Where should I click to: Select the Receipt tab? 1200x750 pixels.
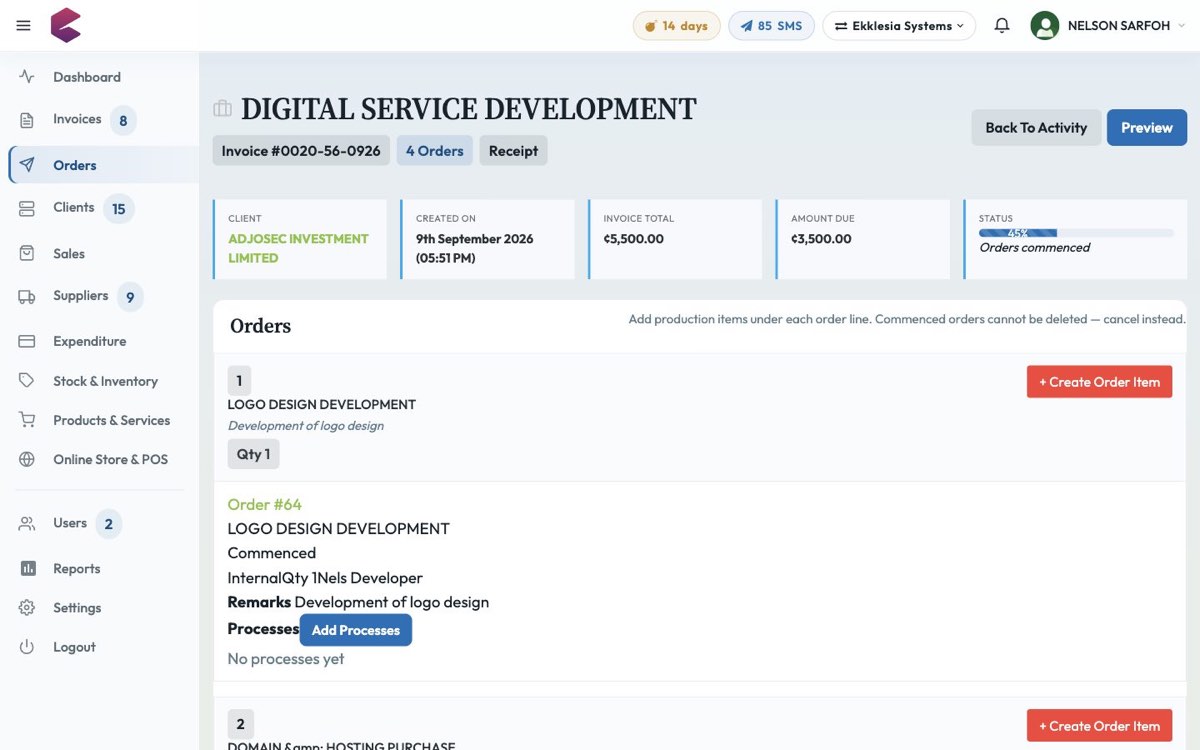pyautogui.click(x=513, y=151)
